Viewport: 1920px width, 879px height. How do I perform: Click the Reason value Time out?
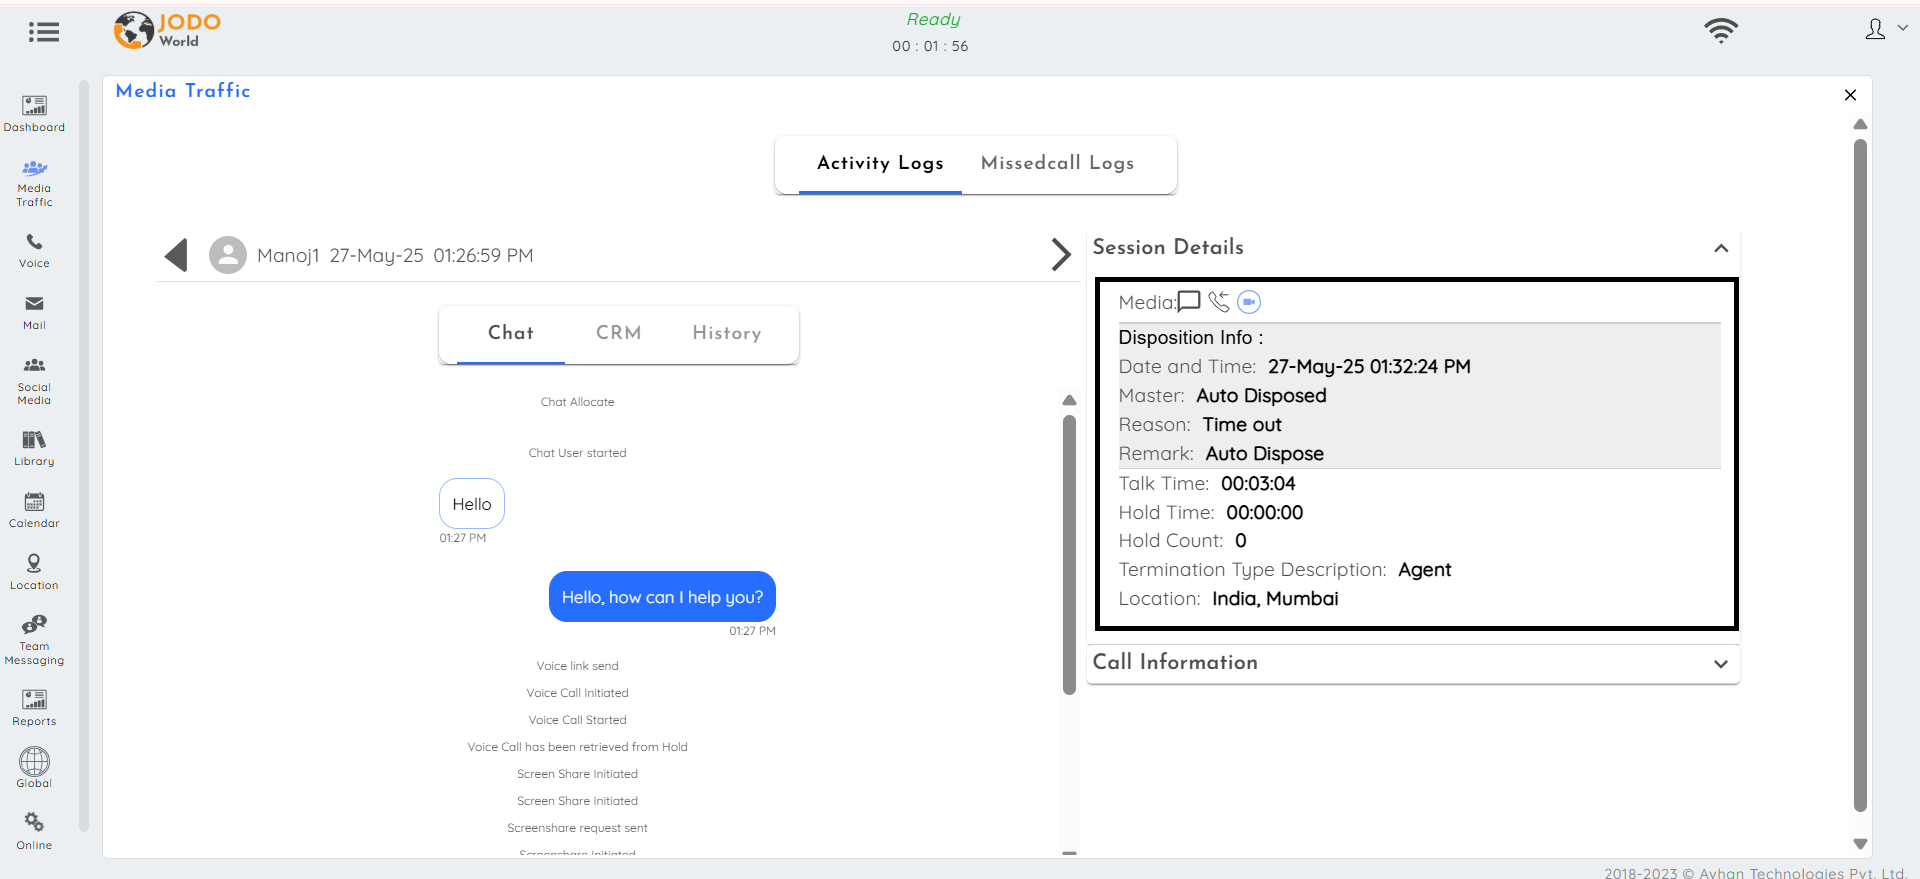point(1242,425)
